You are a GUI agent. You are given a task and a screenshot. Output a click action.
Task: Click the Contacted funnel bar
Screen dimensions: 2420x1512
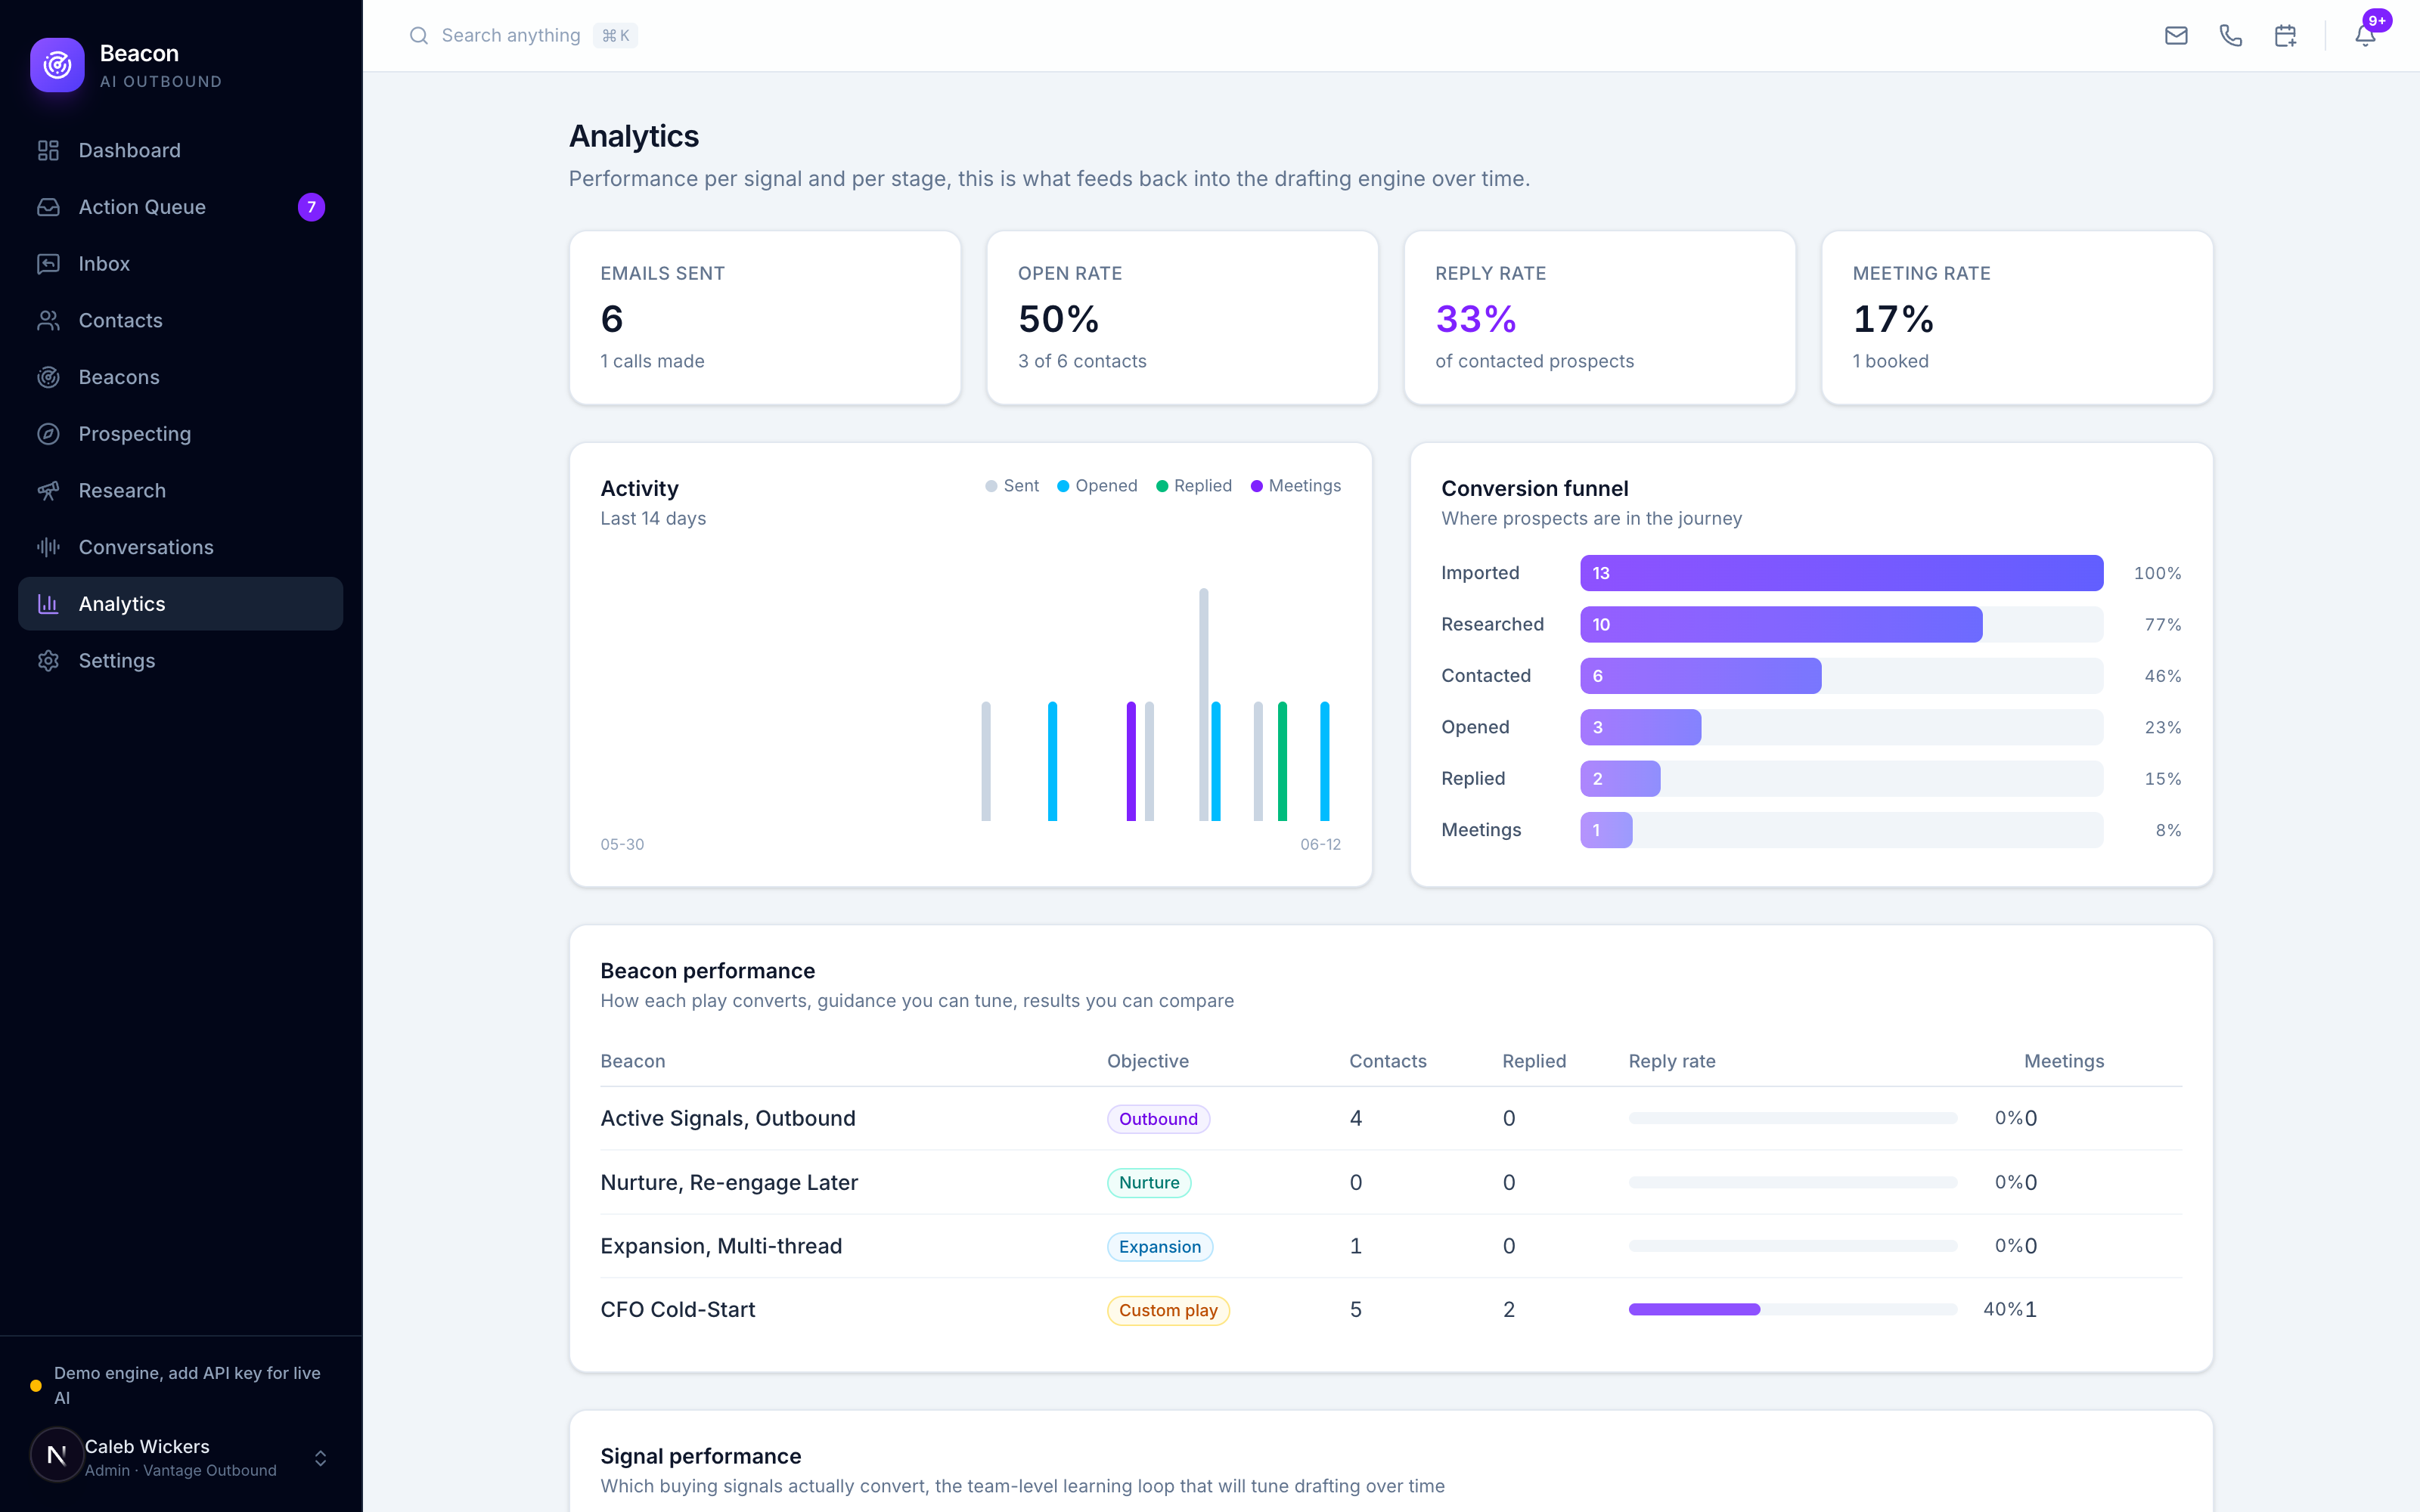pyautogui.click(x=1700, y=676)
